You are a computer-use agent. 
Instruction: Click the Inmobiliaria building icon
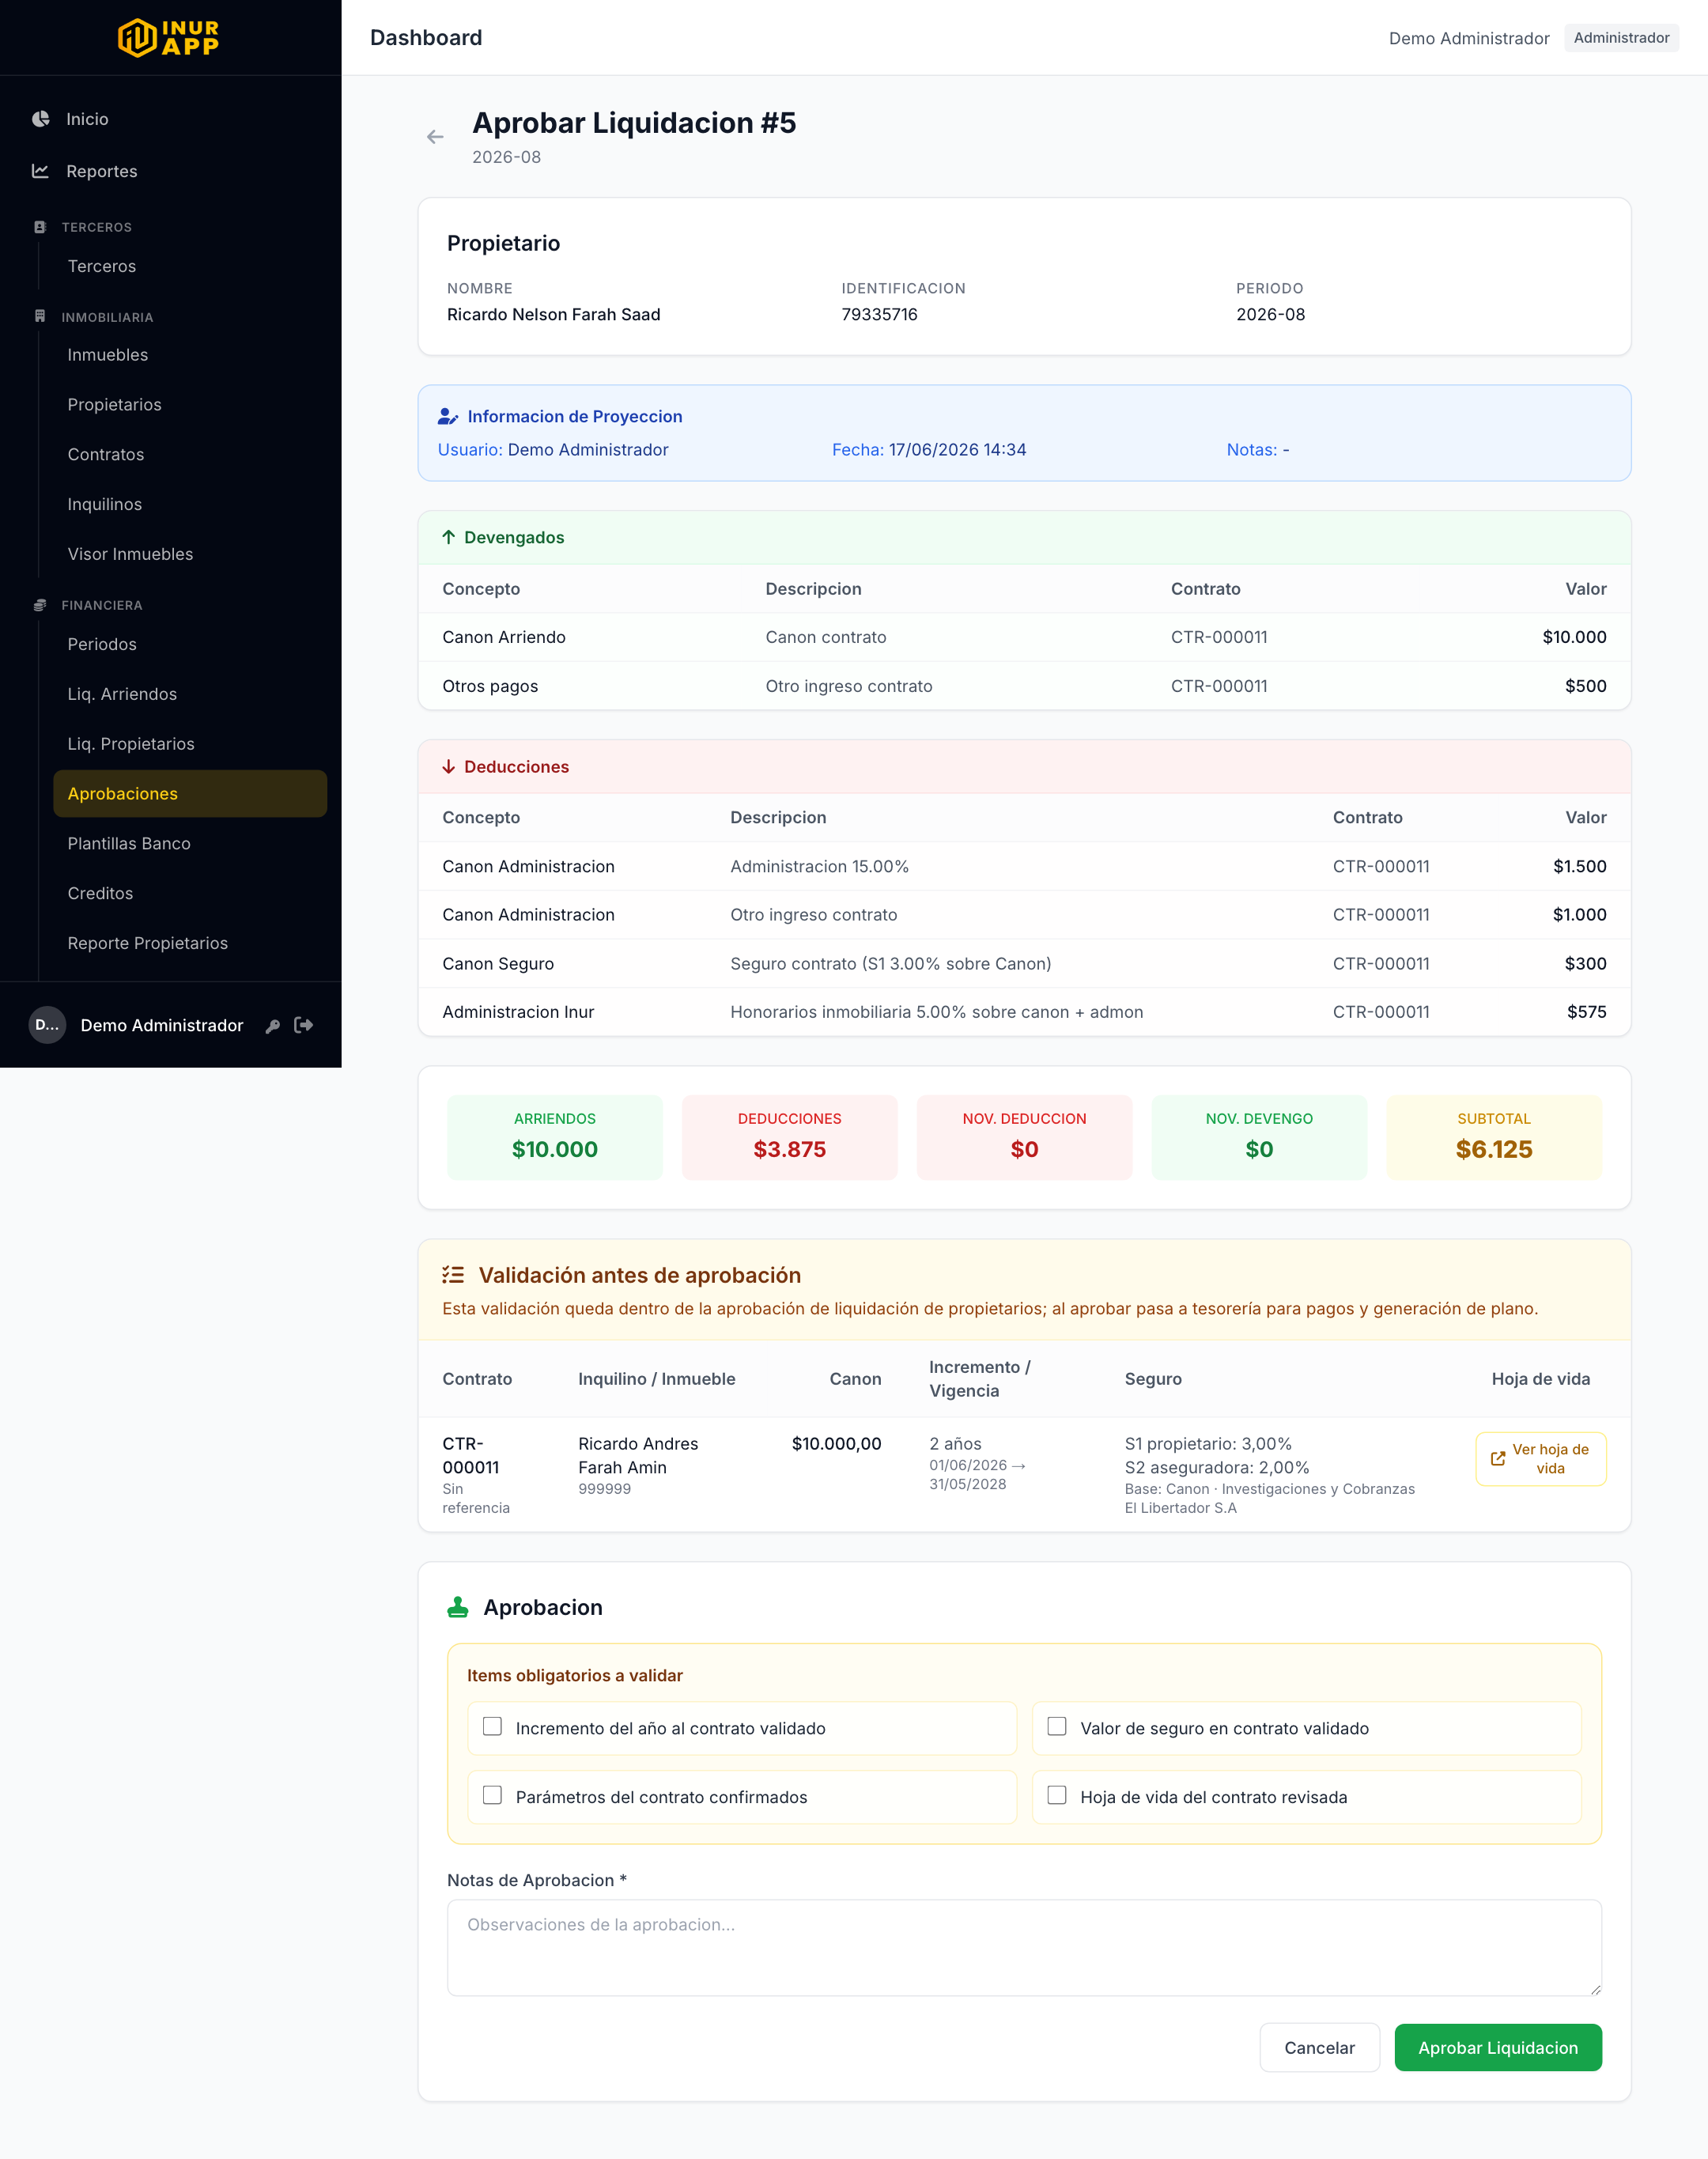coord(40,316)
